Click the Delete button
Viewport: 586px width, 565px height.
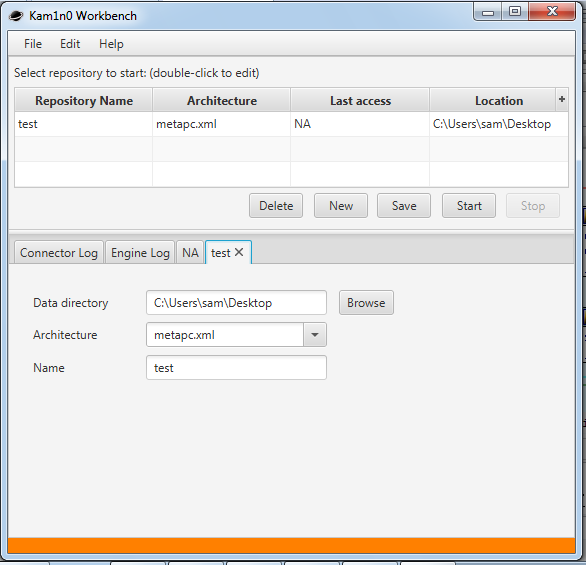276,206
